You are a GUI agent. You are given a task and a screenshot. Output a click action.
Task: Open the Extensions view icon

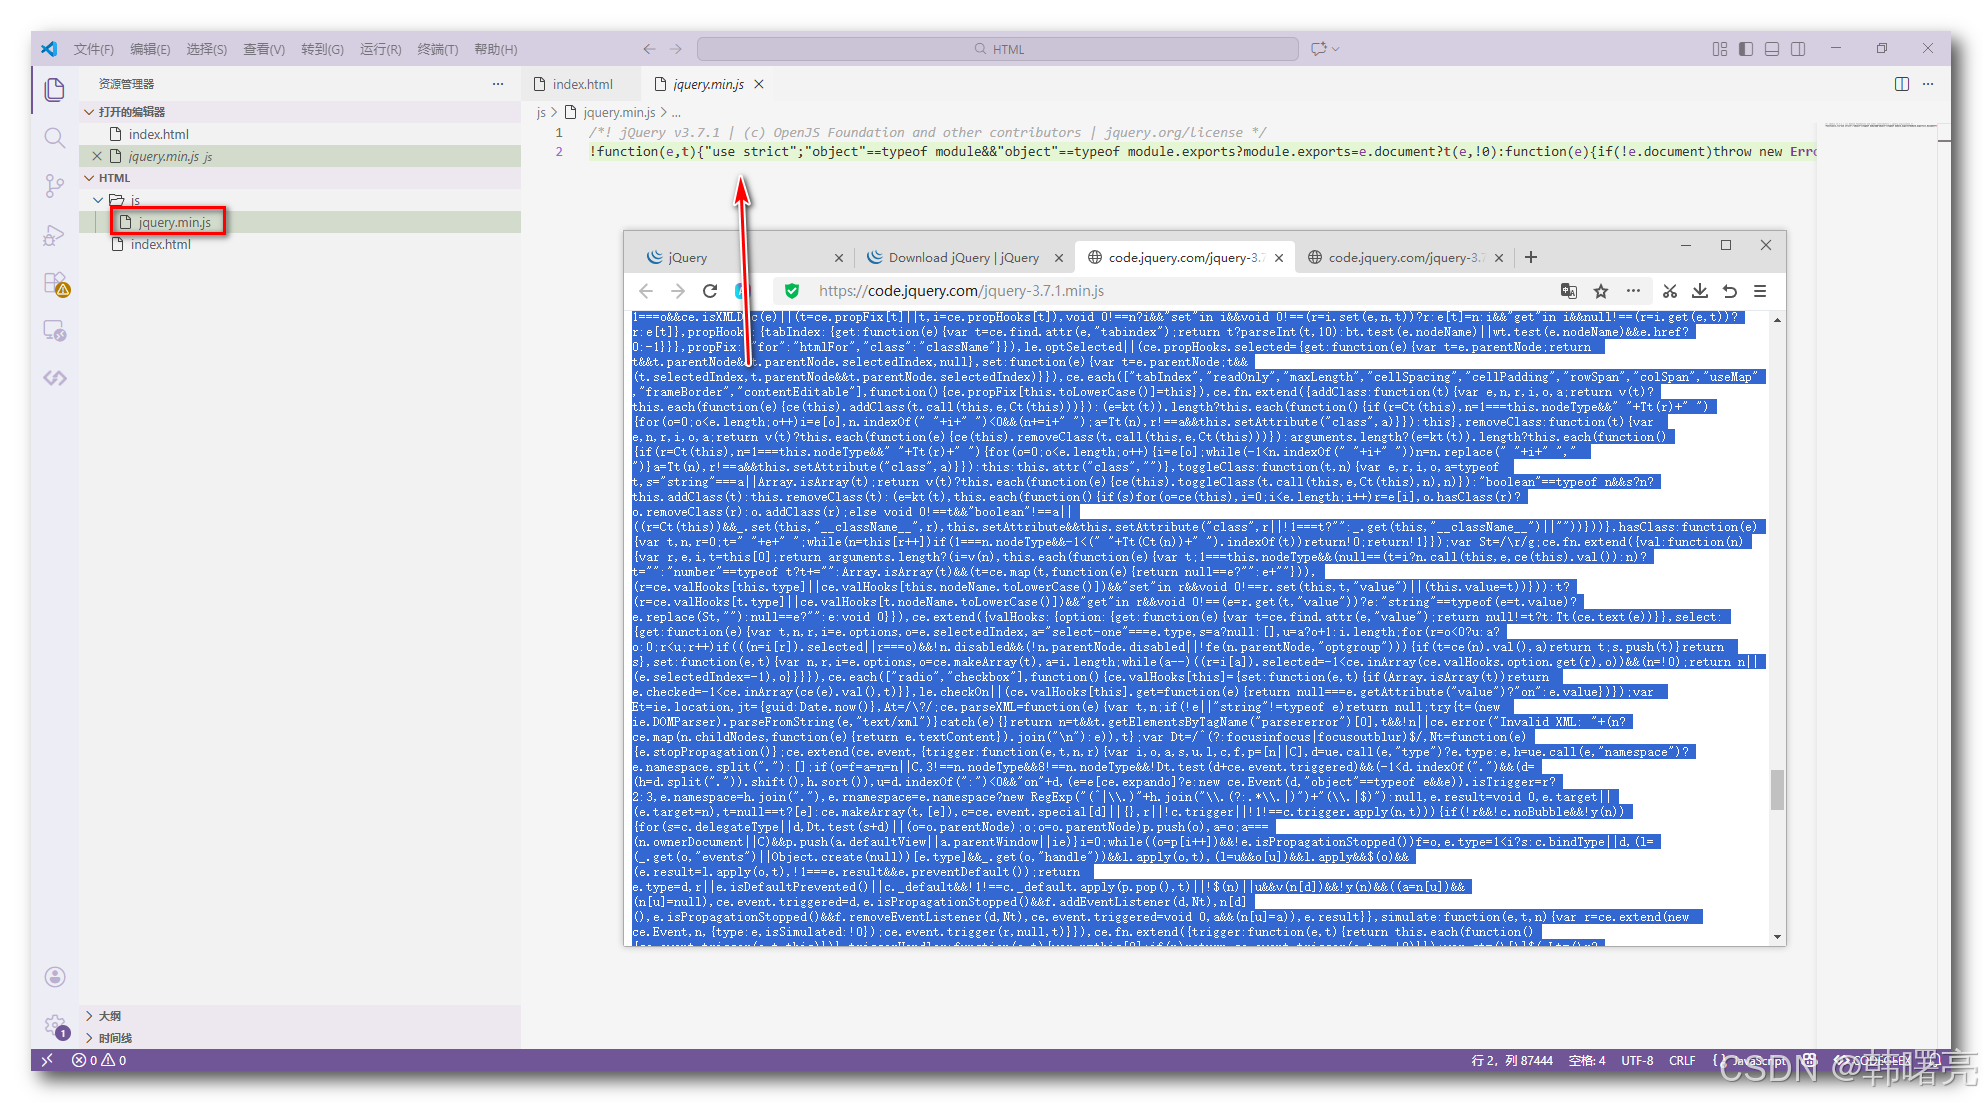pos(55,284)
